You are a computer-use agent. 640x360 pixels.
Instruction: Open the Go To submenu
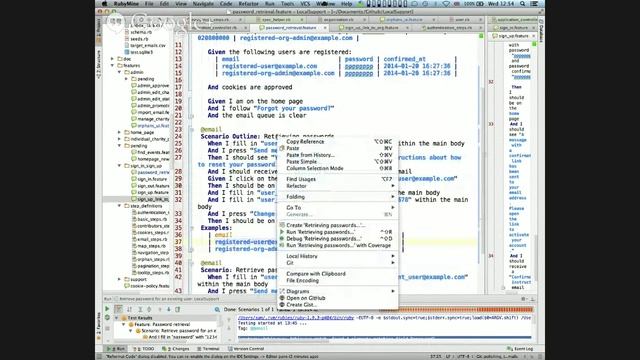coord(337,208)
